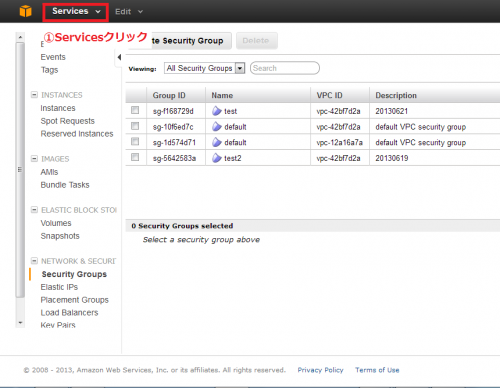Click the orange AWS cube logo
The width and height of the screenshot is (500, 388).
pyautogui.click(x=26, y=11)
